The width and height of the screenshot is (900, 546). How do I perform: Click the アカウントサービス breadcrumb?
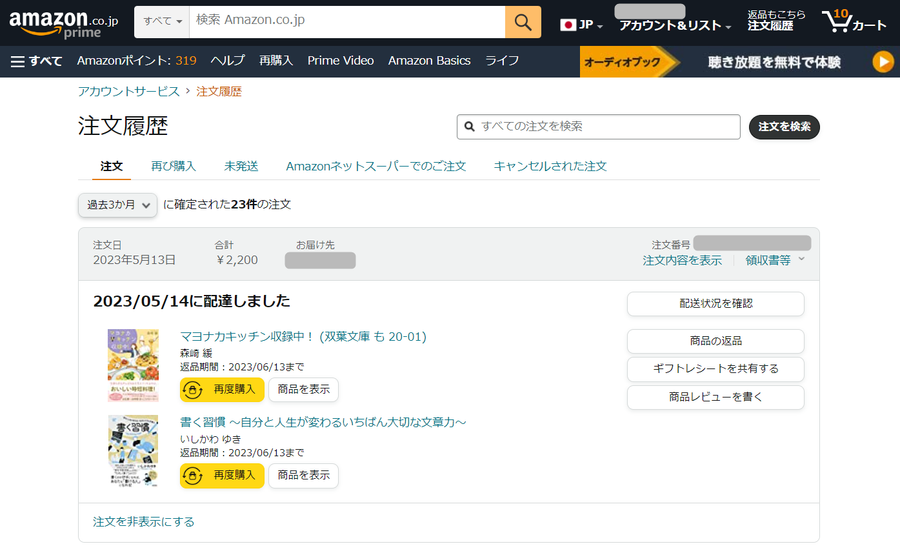tap(129, 92)
